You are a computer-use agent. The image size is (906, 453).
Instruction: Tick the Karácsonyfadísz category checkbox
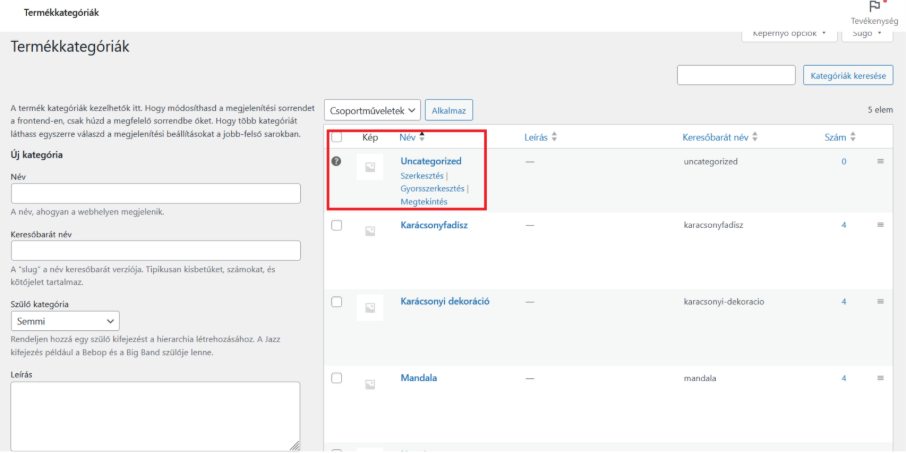[x=336, y=226]
